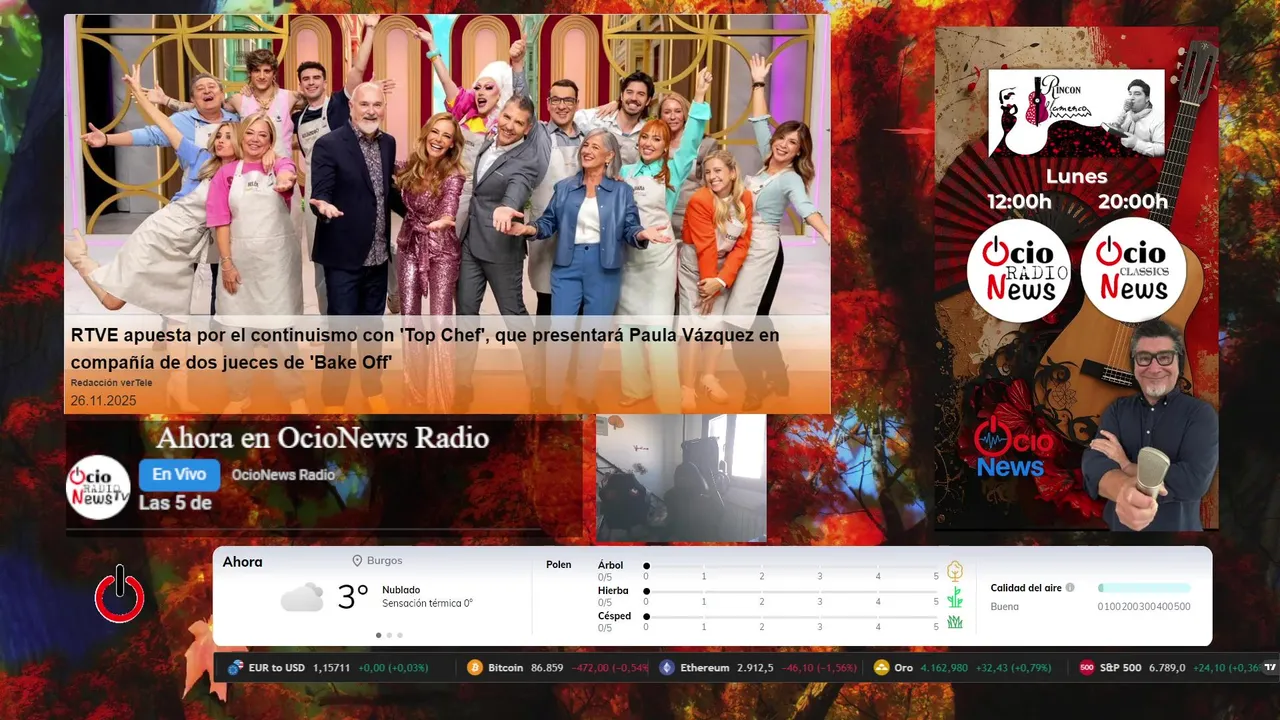
Task: Click the 26.11.2025 article date
Action: 103,401
